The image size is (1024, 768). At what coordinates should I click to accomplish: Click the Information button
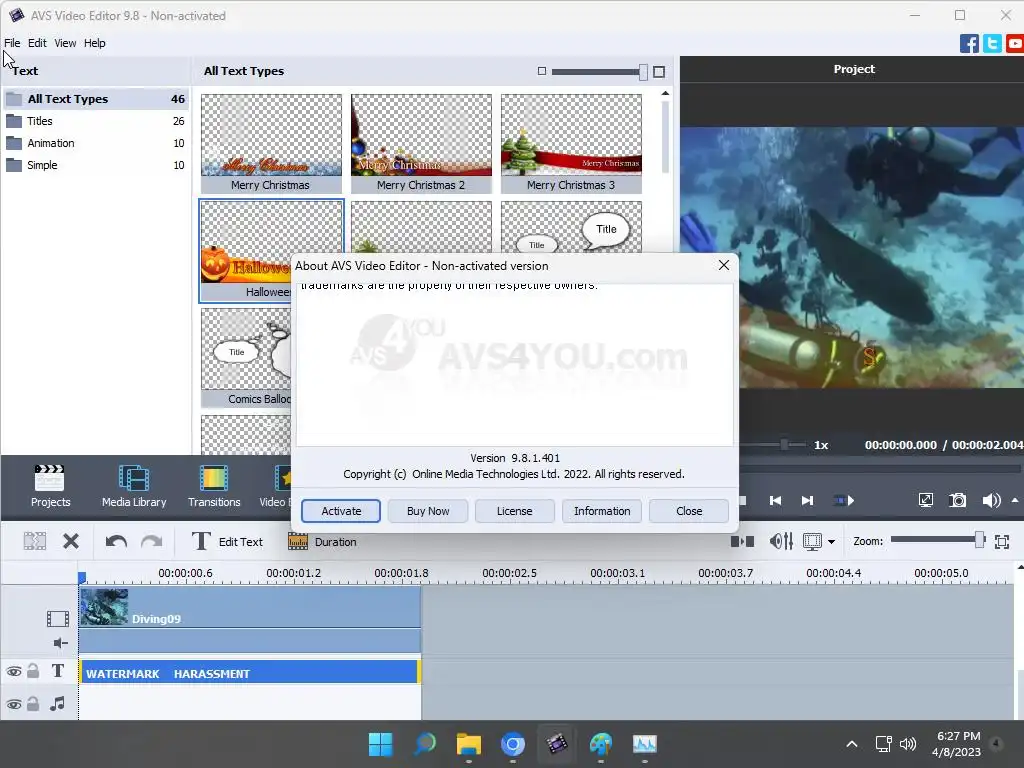click(602, 511)
